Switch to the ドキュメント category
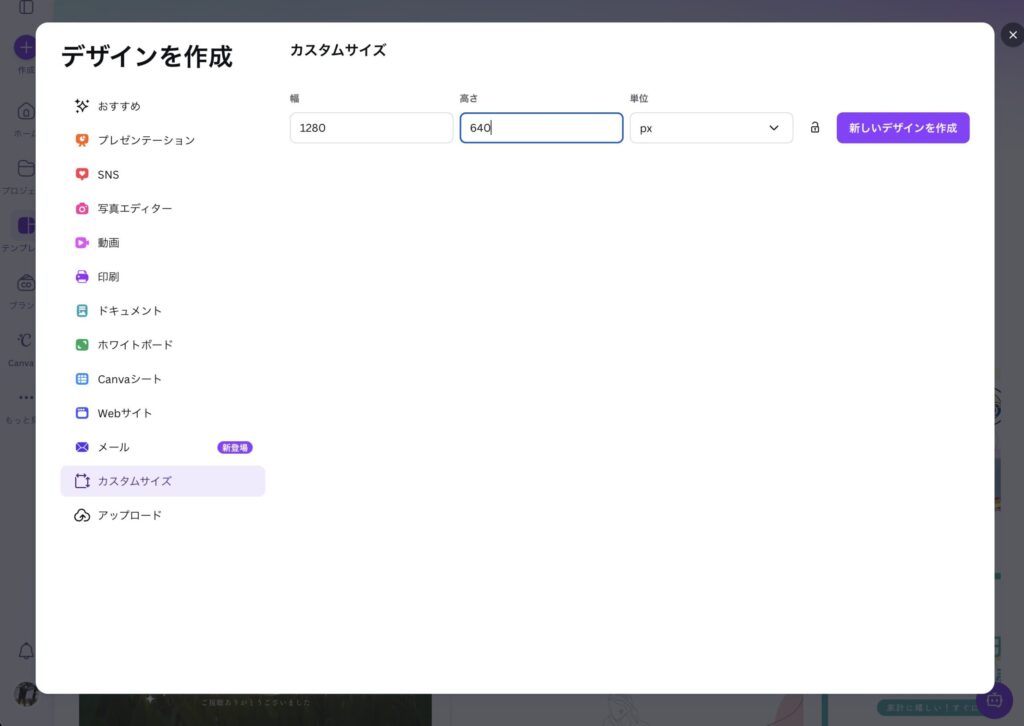This screenshot has width=1024, height=726. pos(129,311)
